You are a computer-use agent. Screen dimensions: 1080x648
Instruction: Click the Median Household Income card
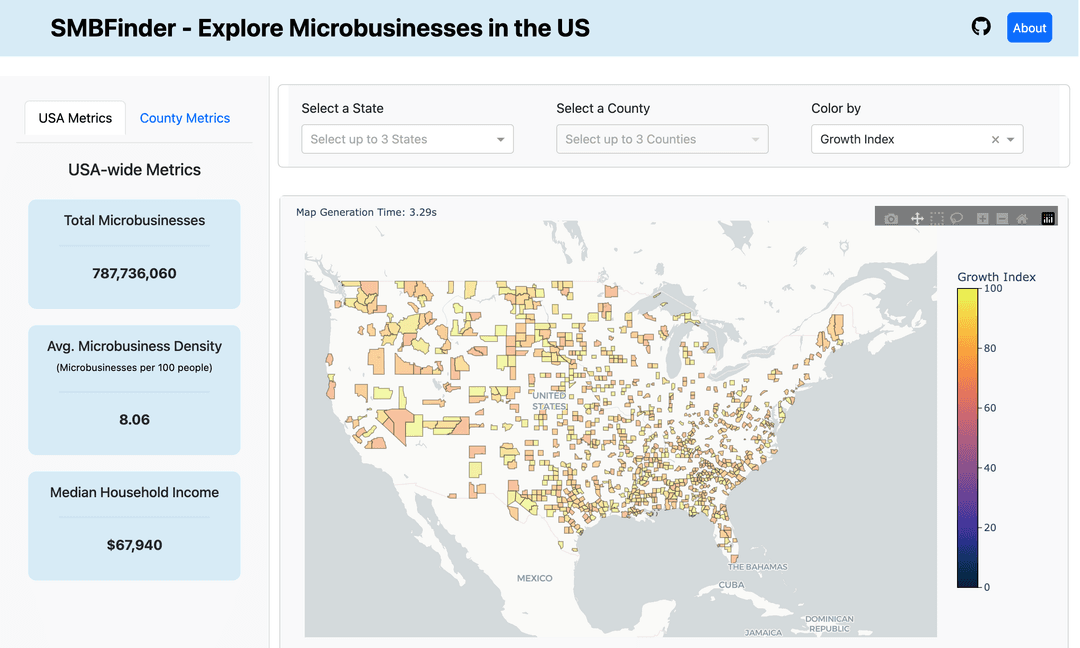(x=134, y=526)
